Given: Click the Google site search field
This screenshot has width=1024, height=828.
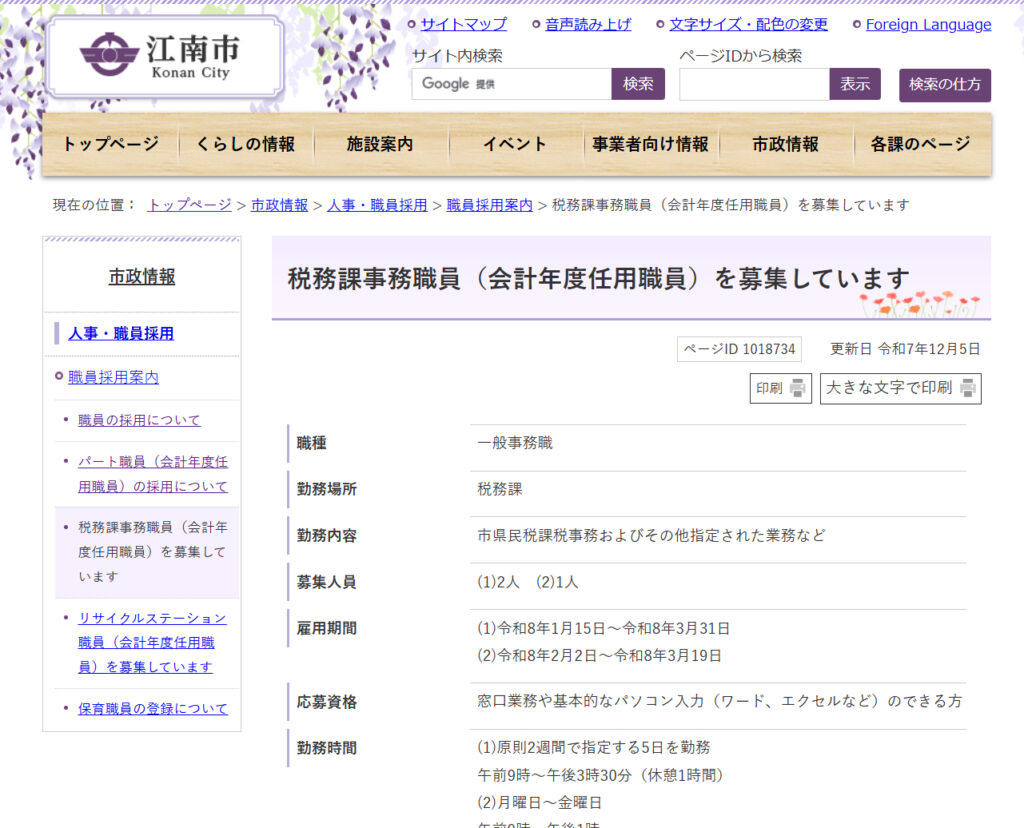Looking at the screenshot, I should (511, 84).
